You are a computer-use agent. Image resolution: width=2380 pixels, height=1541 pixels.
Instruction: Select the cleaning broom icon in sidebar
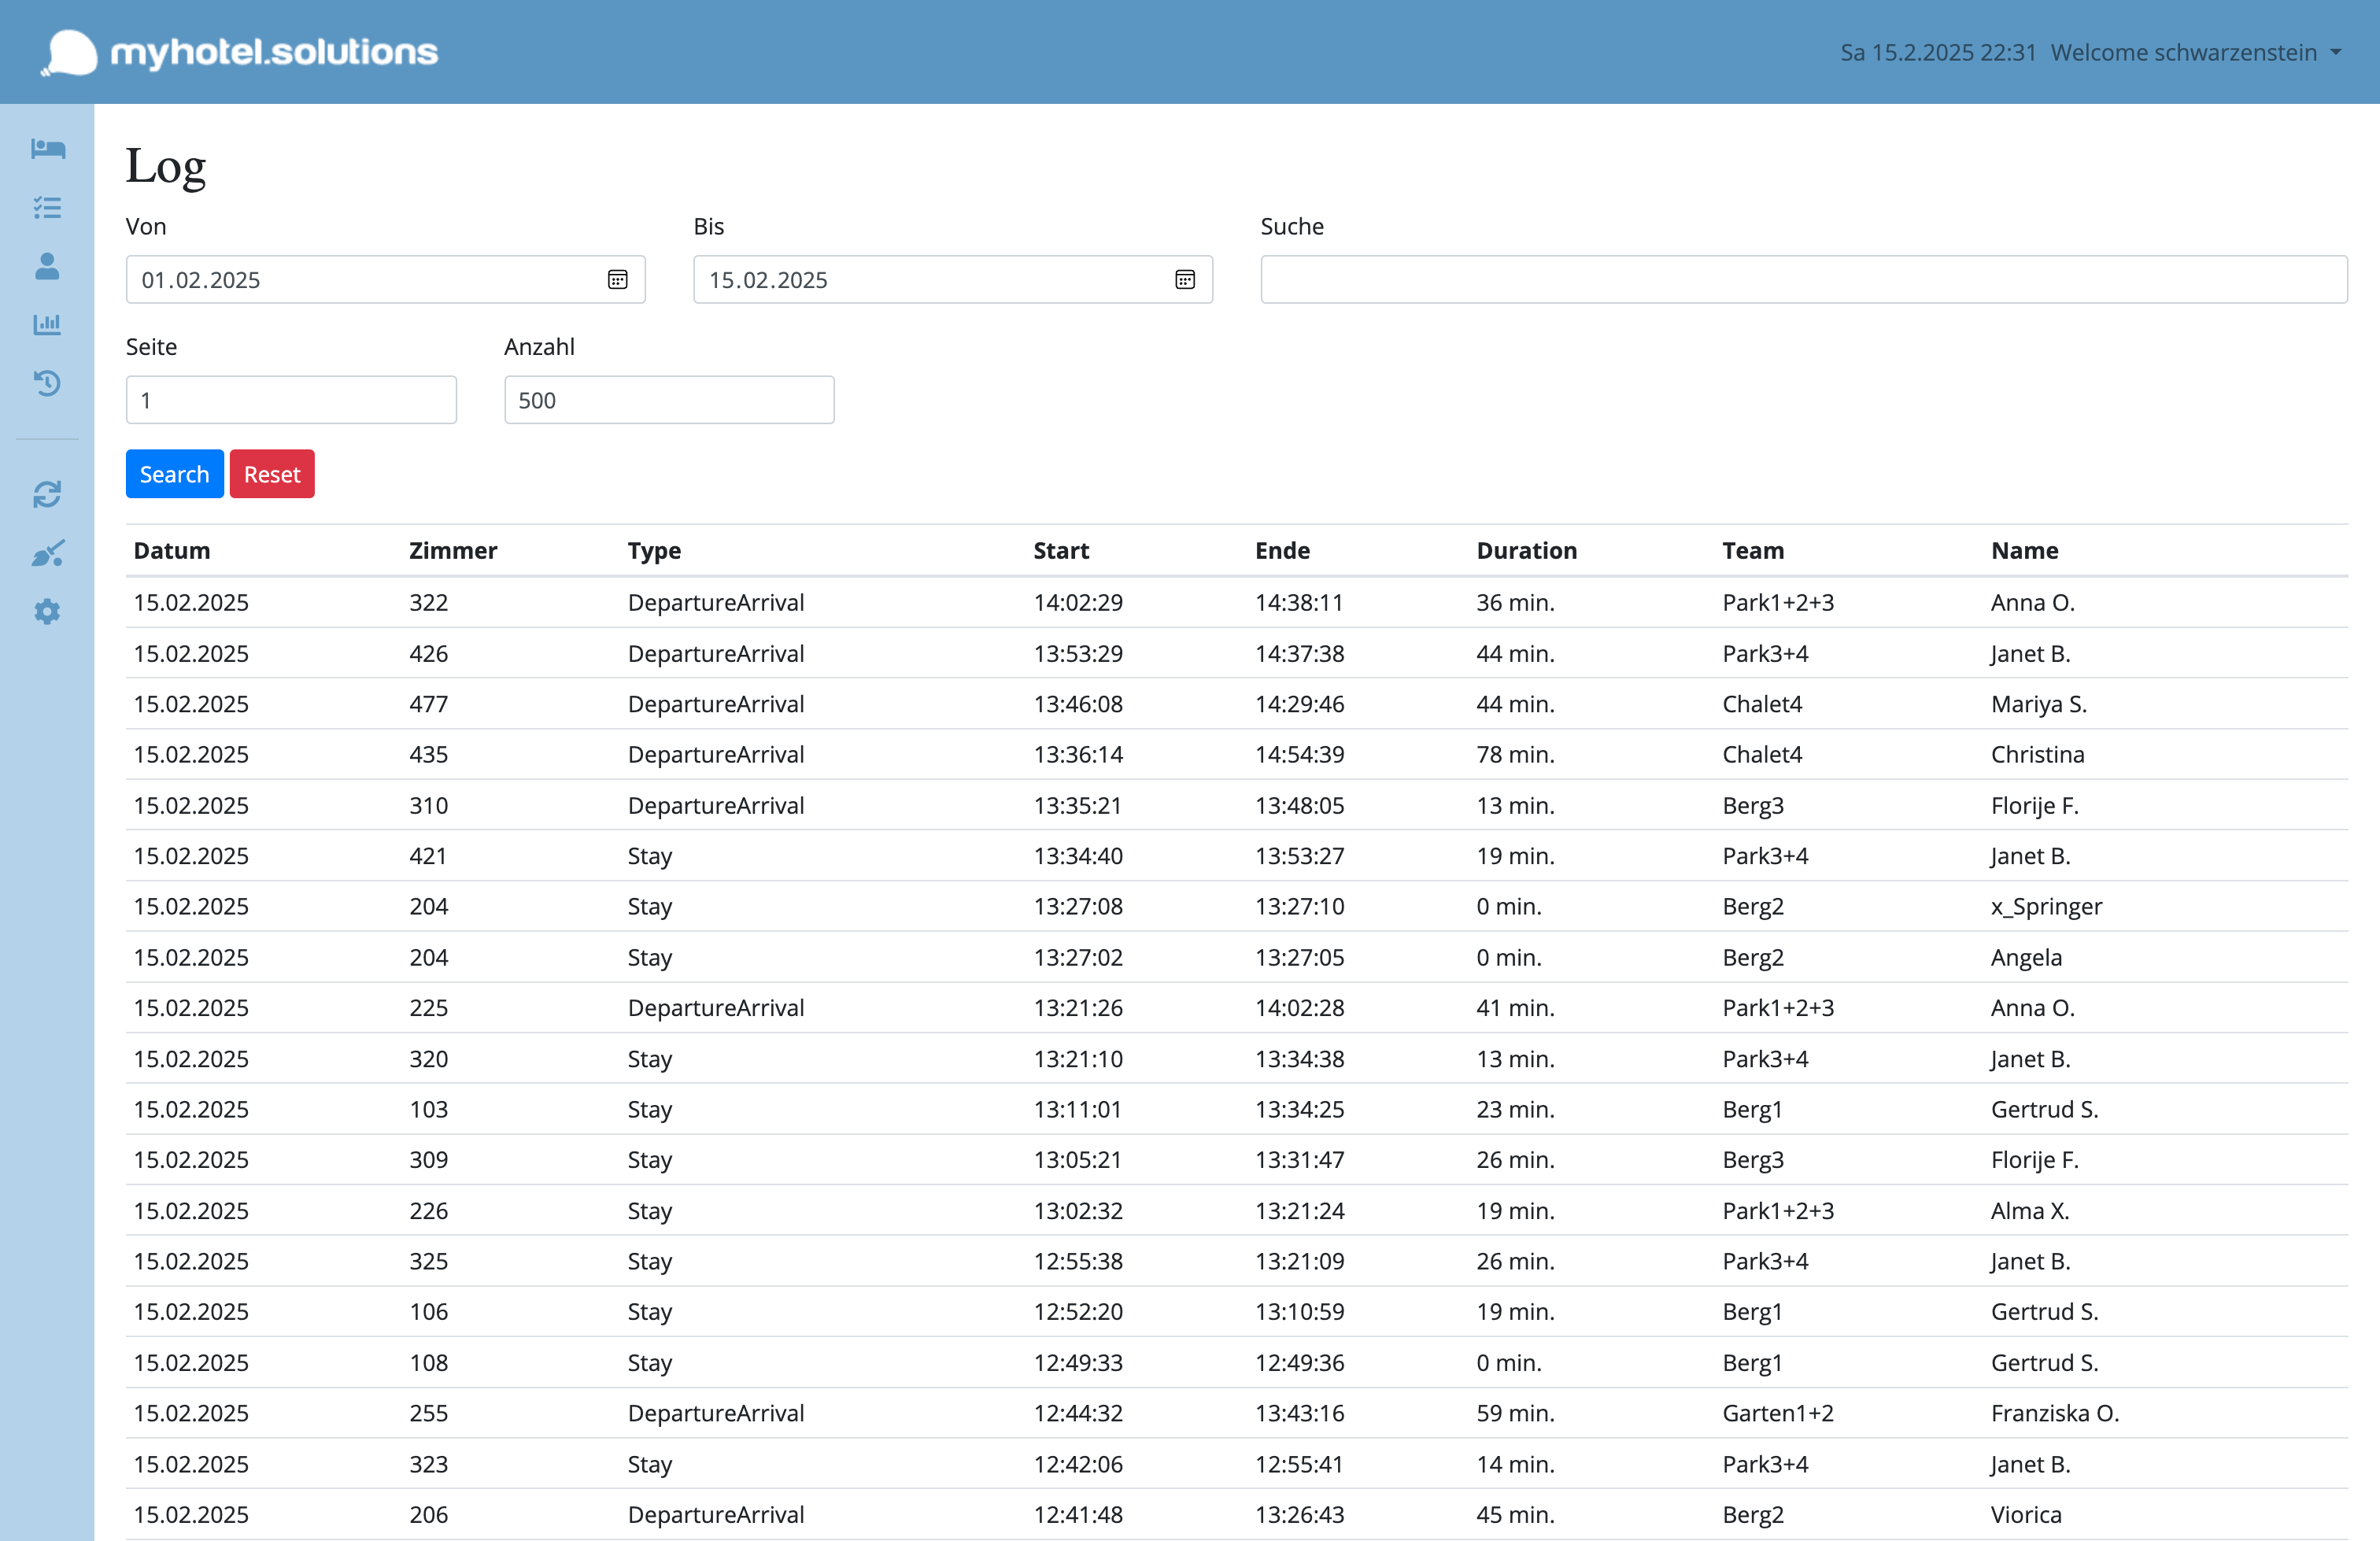pyautogui.click(x=47, y=553)
